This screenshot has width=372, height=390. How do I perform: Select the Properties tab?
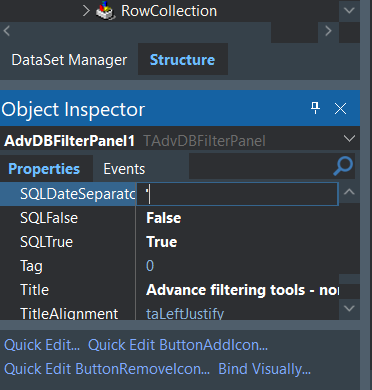click(44, 169)
